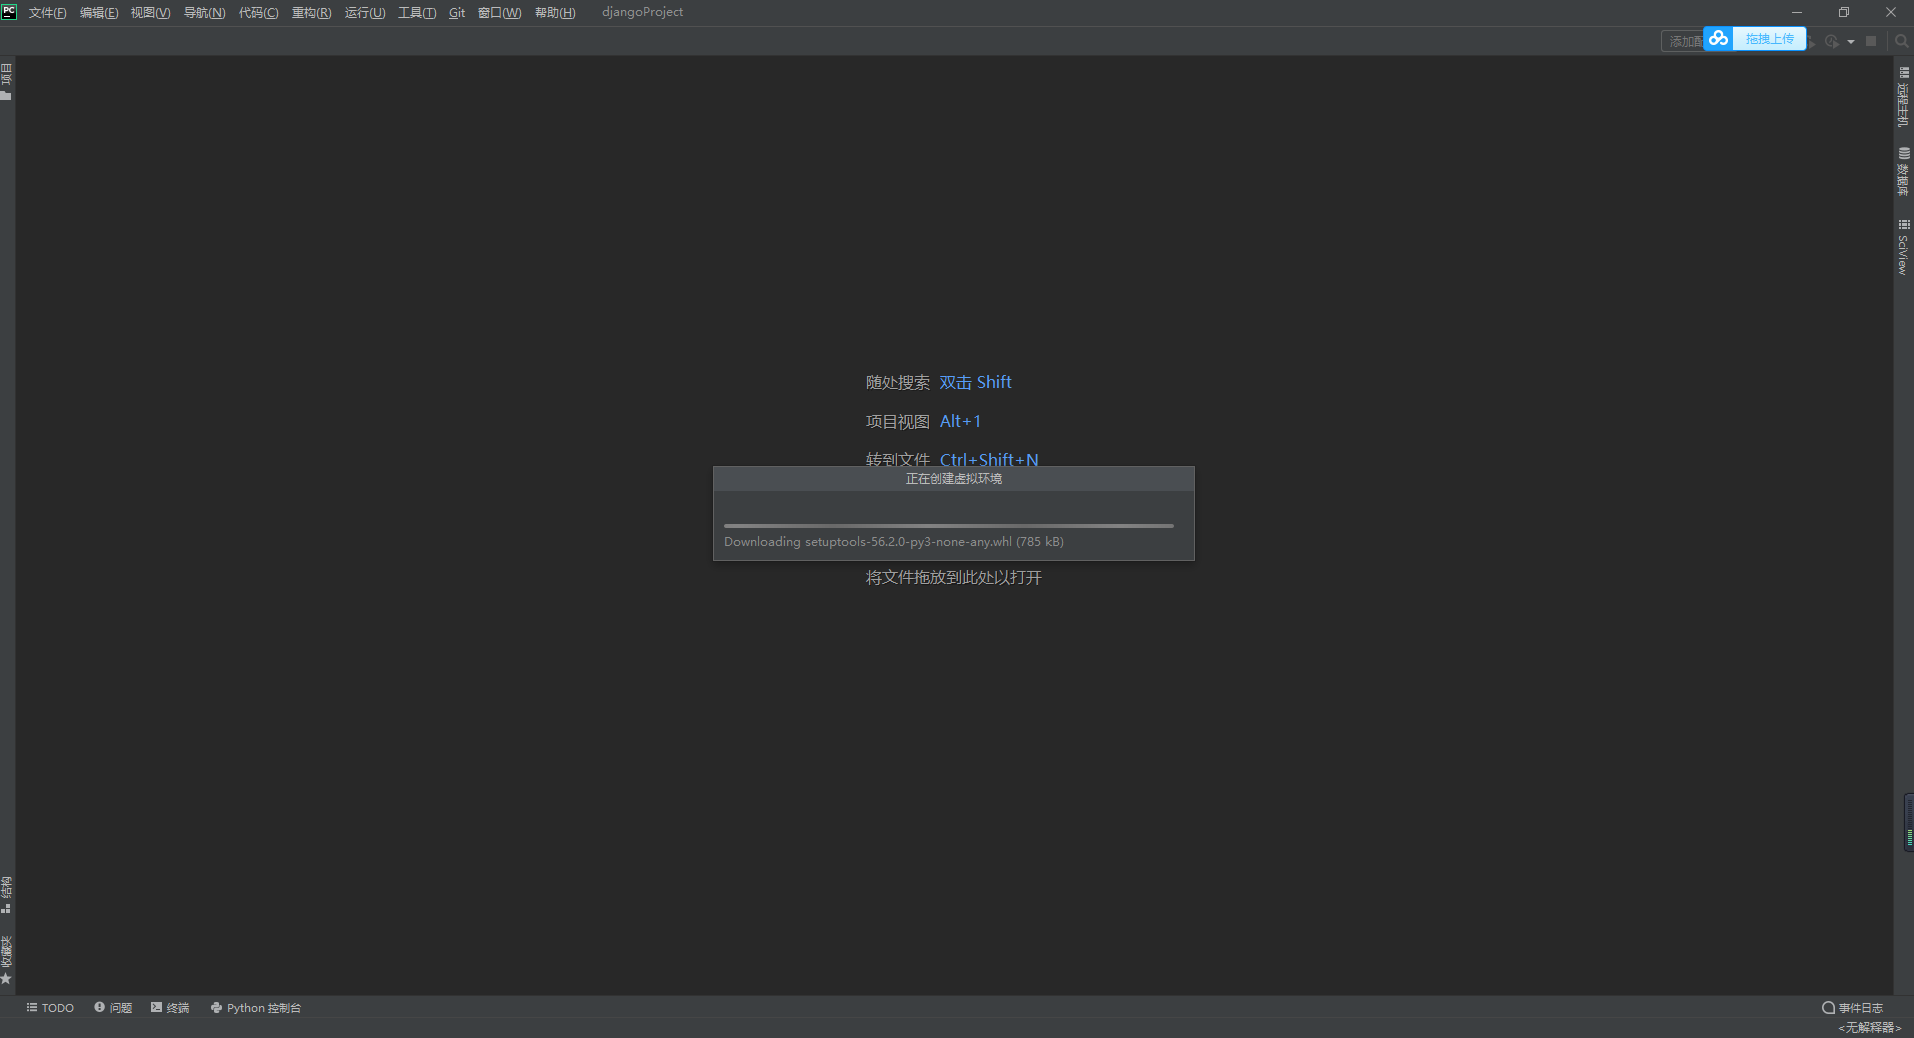
Task: Minimize the PyCharm window
Action: click(1797, 12)
